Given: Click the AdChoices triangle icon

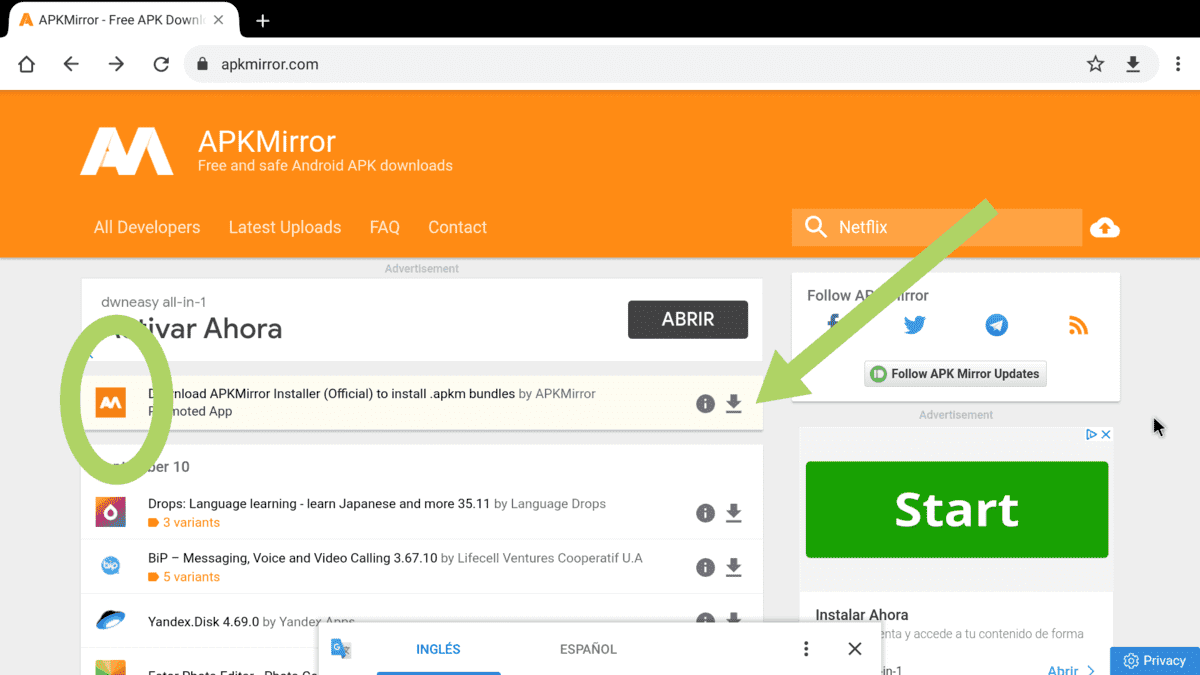Looking at the screenshot, I should coord(1092,435).
